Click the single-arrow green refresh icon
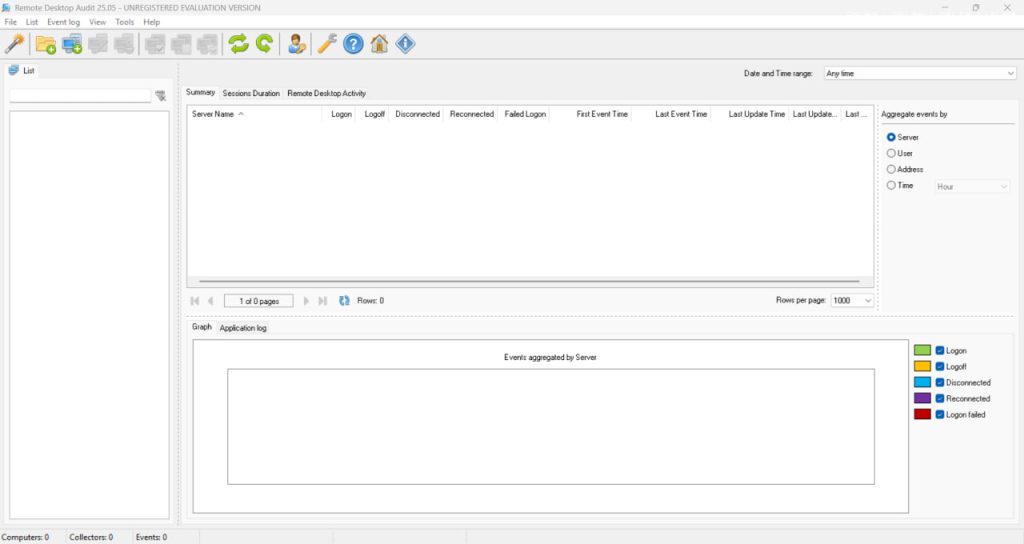The width and height of the screenshot is (1024, 544). [x=264, y=44]
